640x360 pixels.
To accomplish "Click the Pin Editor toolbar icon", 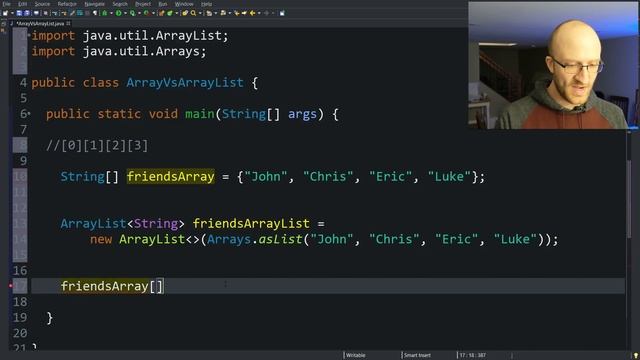I will [x=282, y=13].
